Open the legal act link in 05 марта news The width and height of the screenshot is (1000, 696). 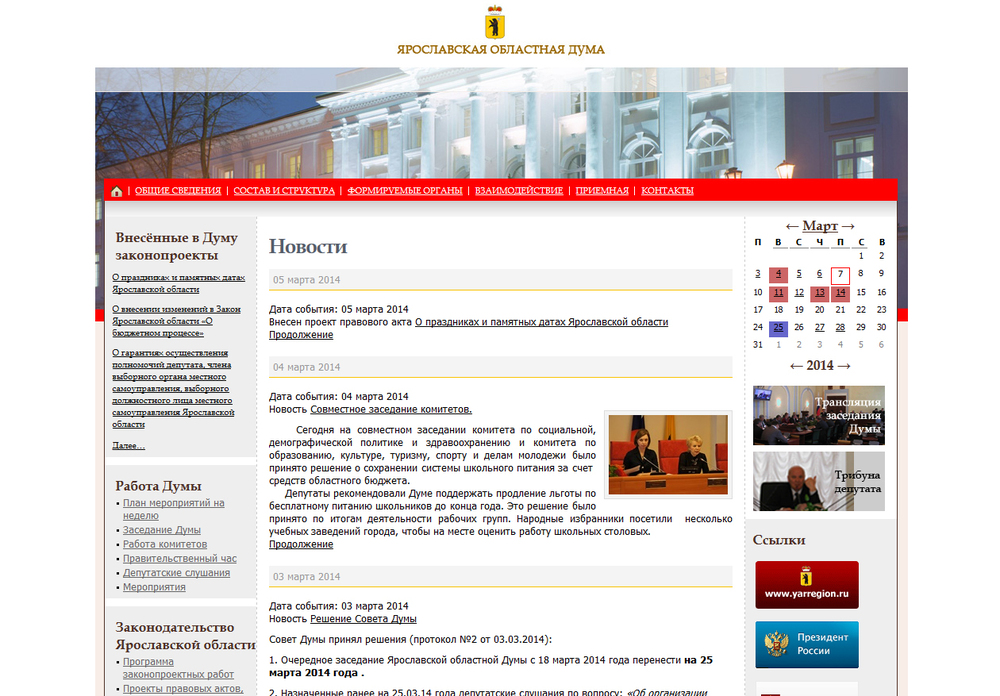(541, 322)
